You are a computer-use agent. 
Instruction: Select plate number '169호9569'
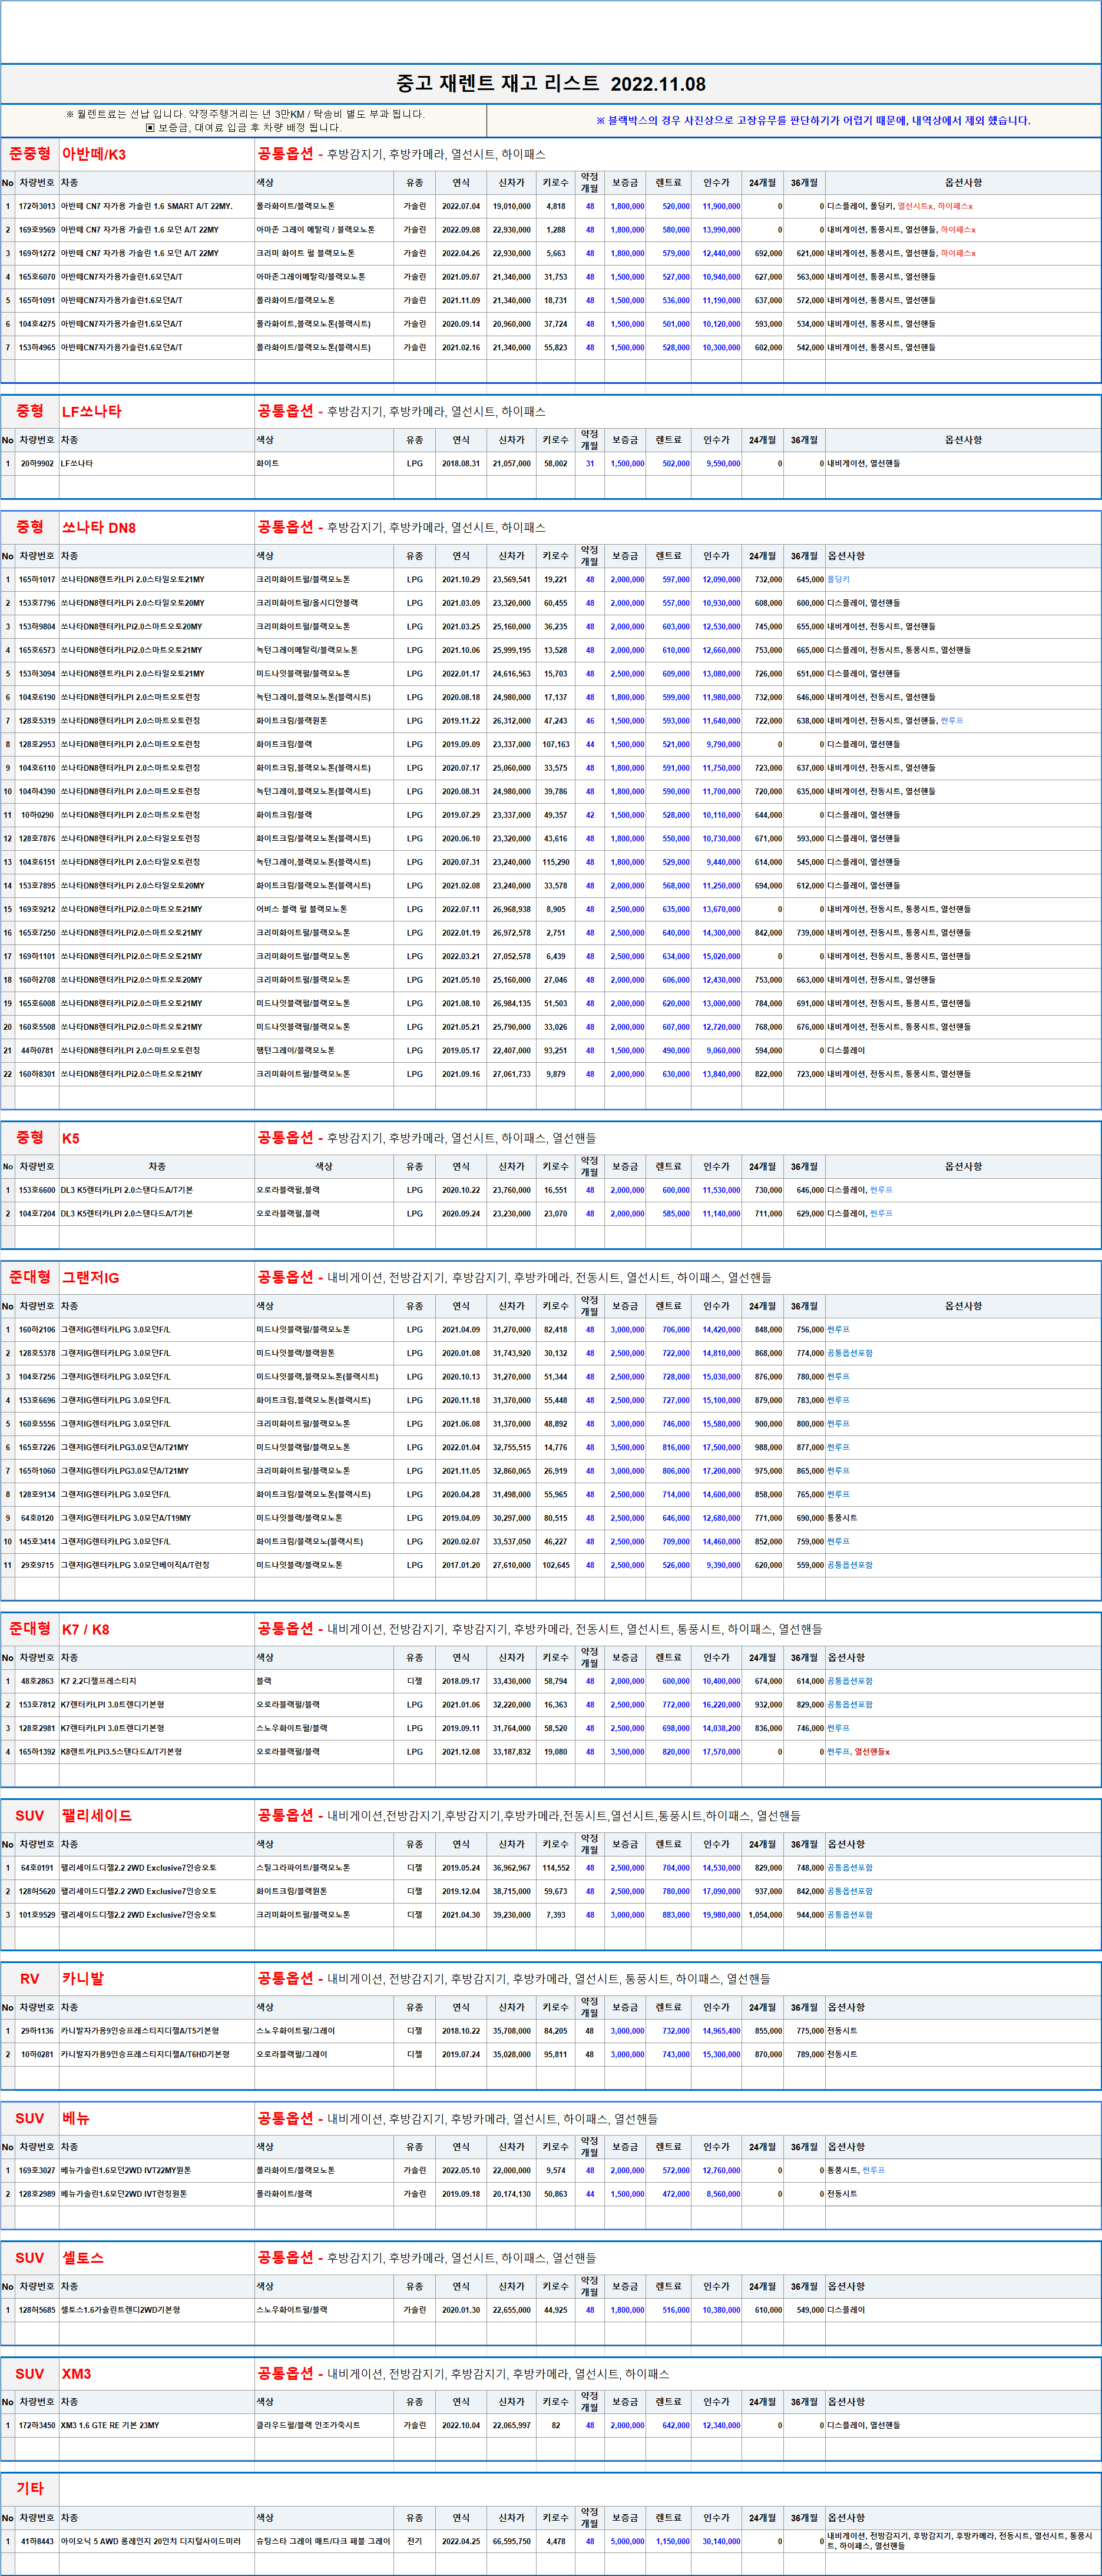[37, 230]
